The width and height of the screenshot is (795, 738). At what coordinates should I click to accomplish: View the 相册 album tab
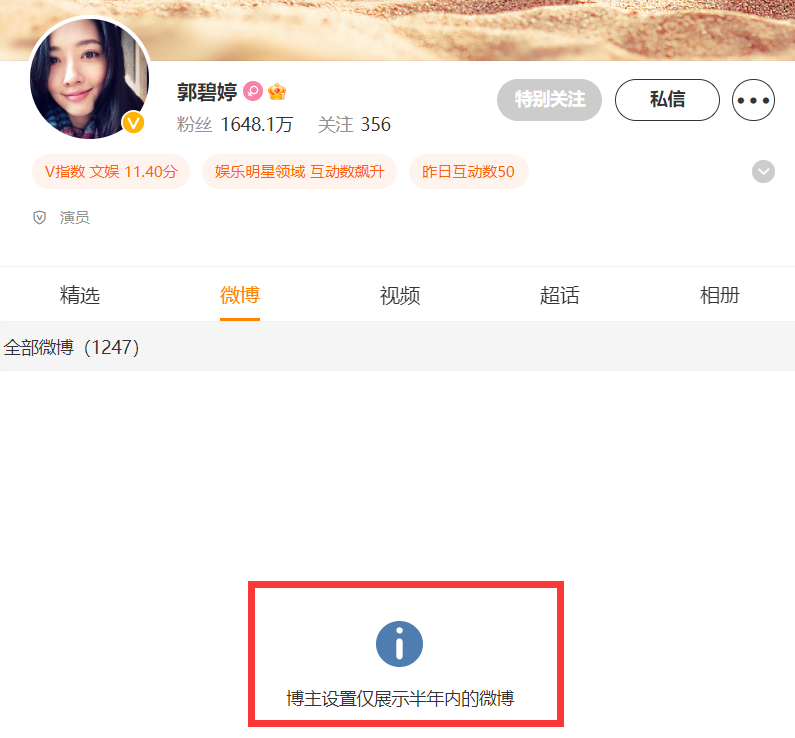[x=719, y=295]
